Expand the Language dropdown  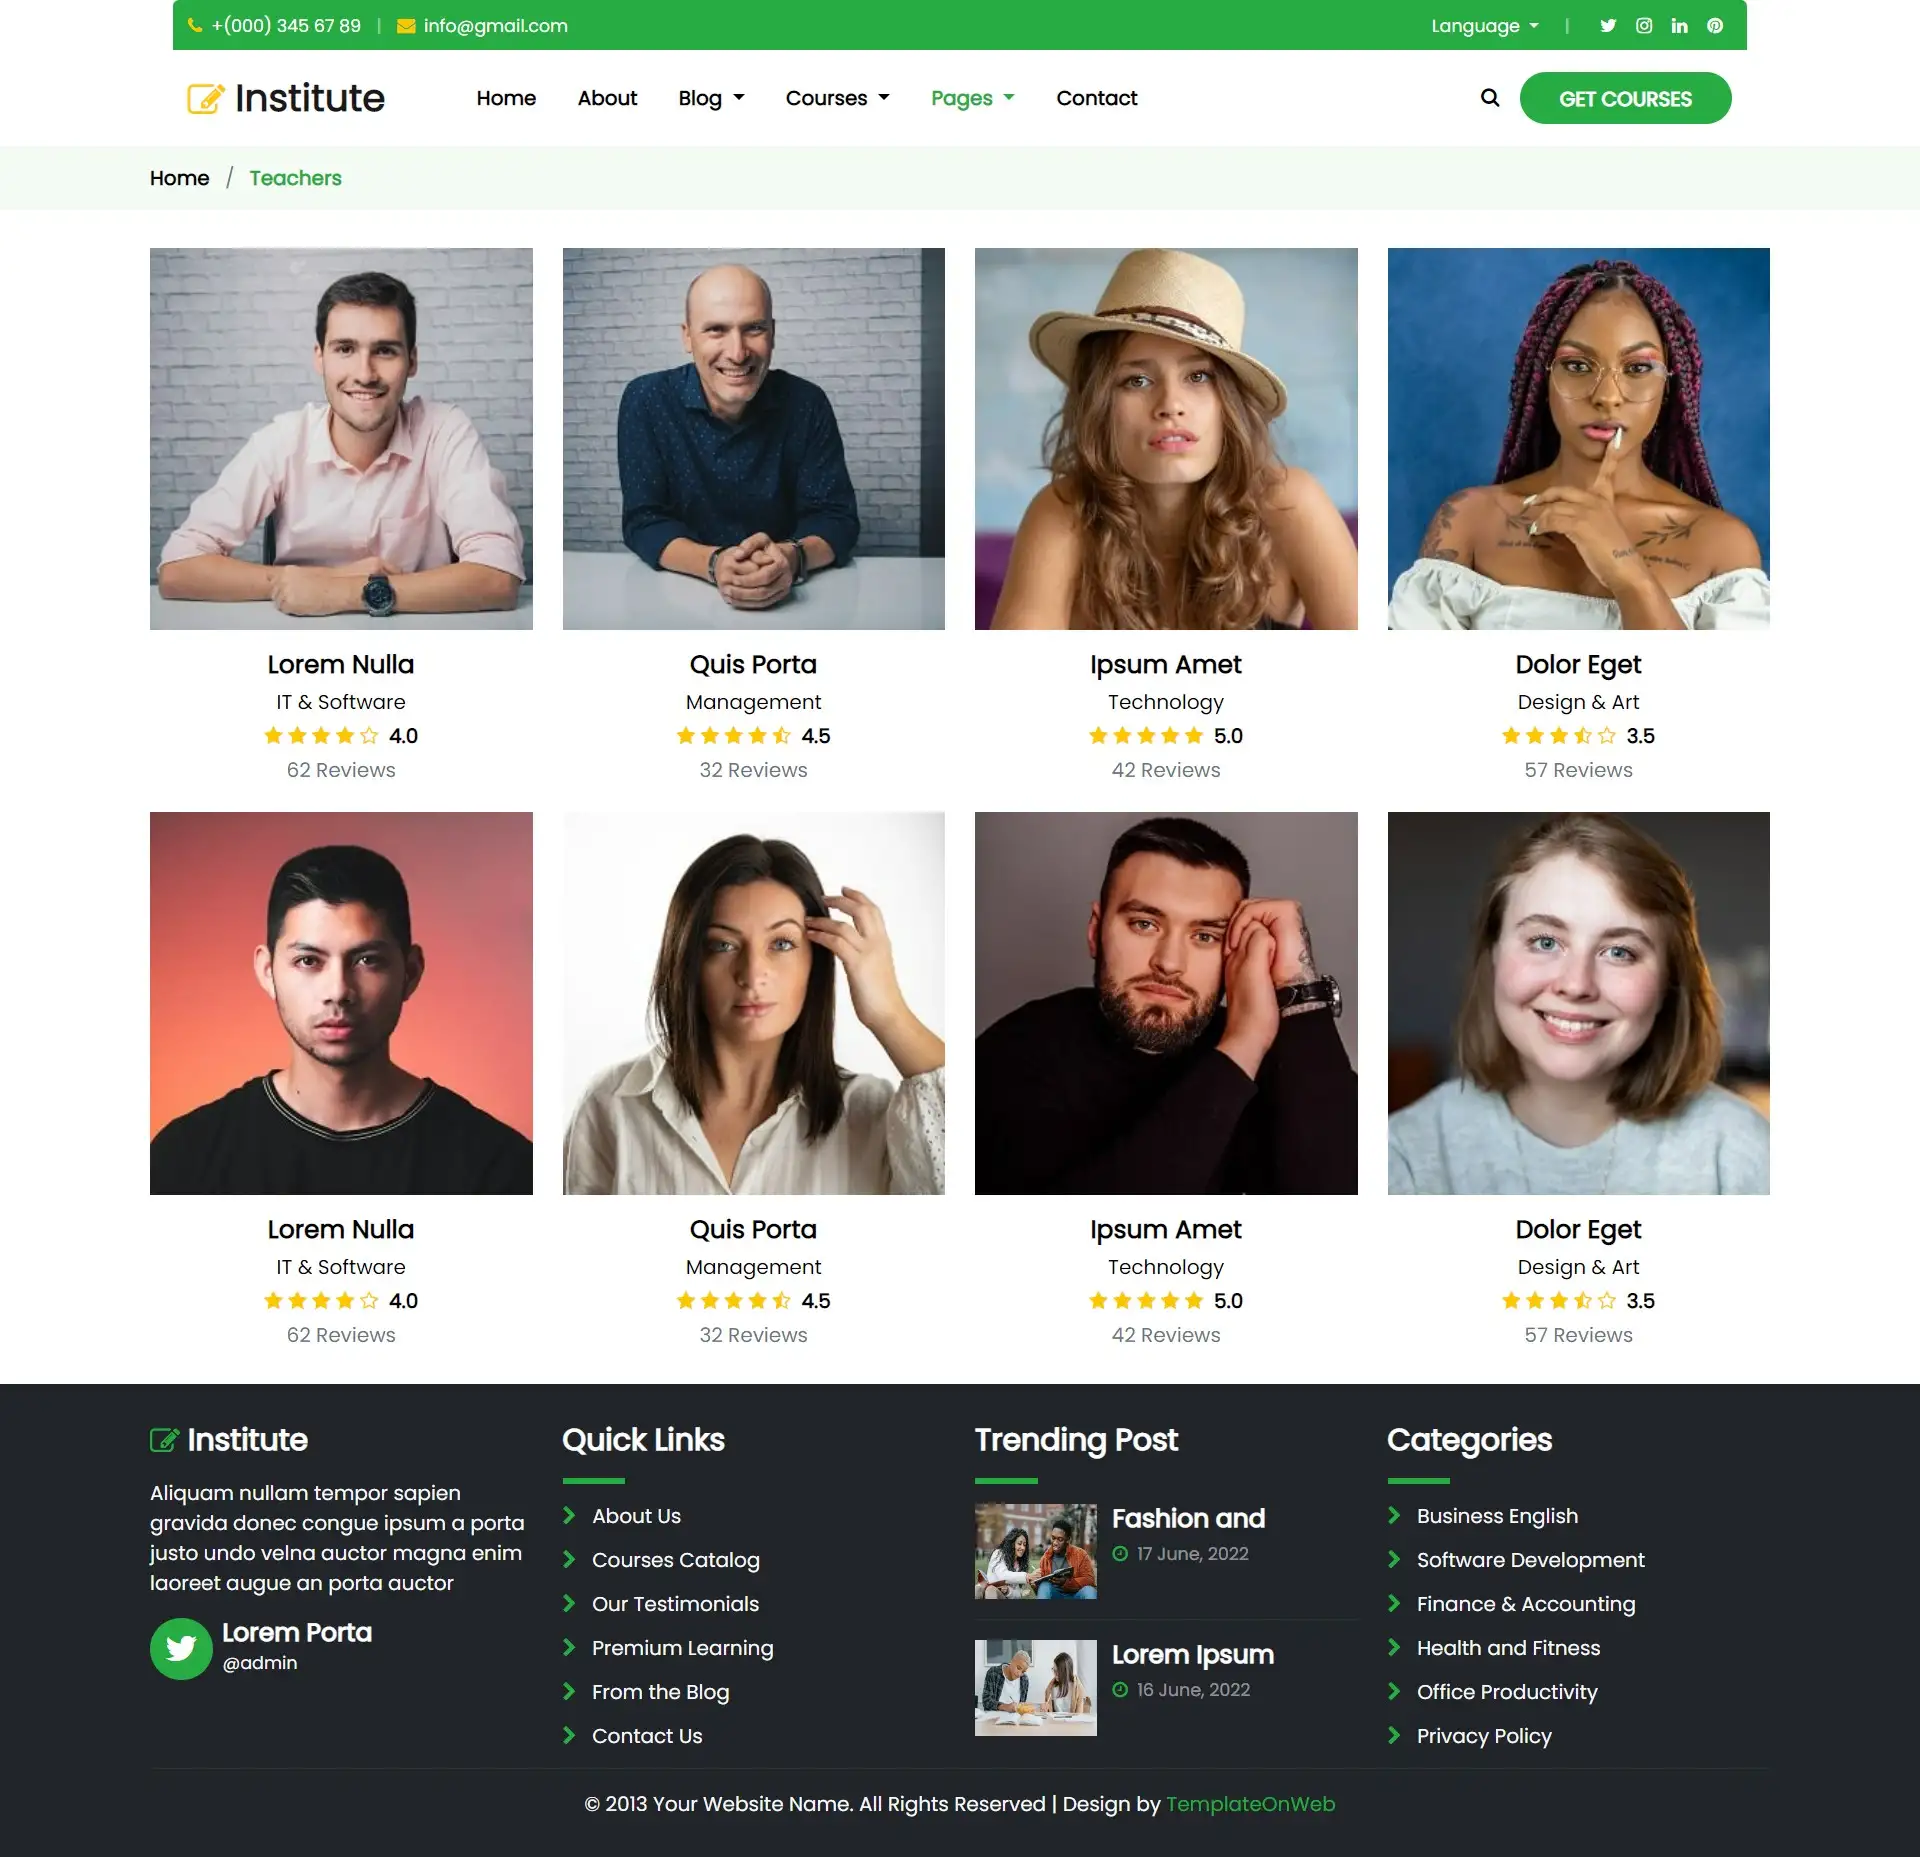click(x=1485, y=26)
